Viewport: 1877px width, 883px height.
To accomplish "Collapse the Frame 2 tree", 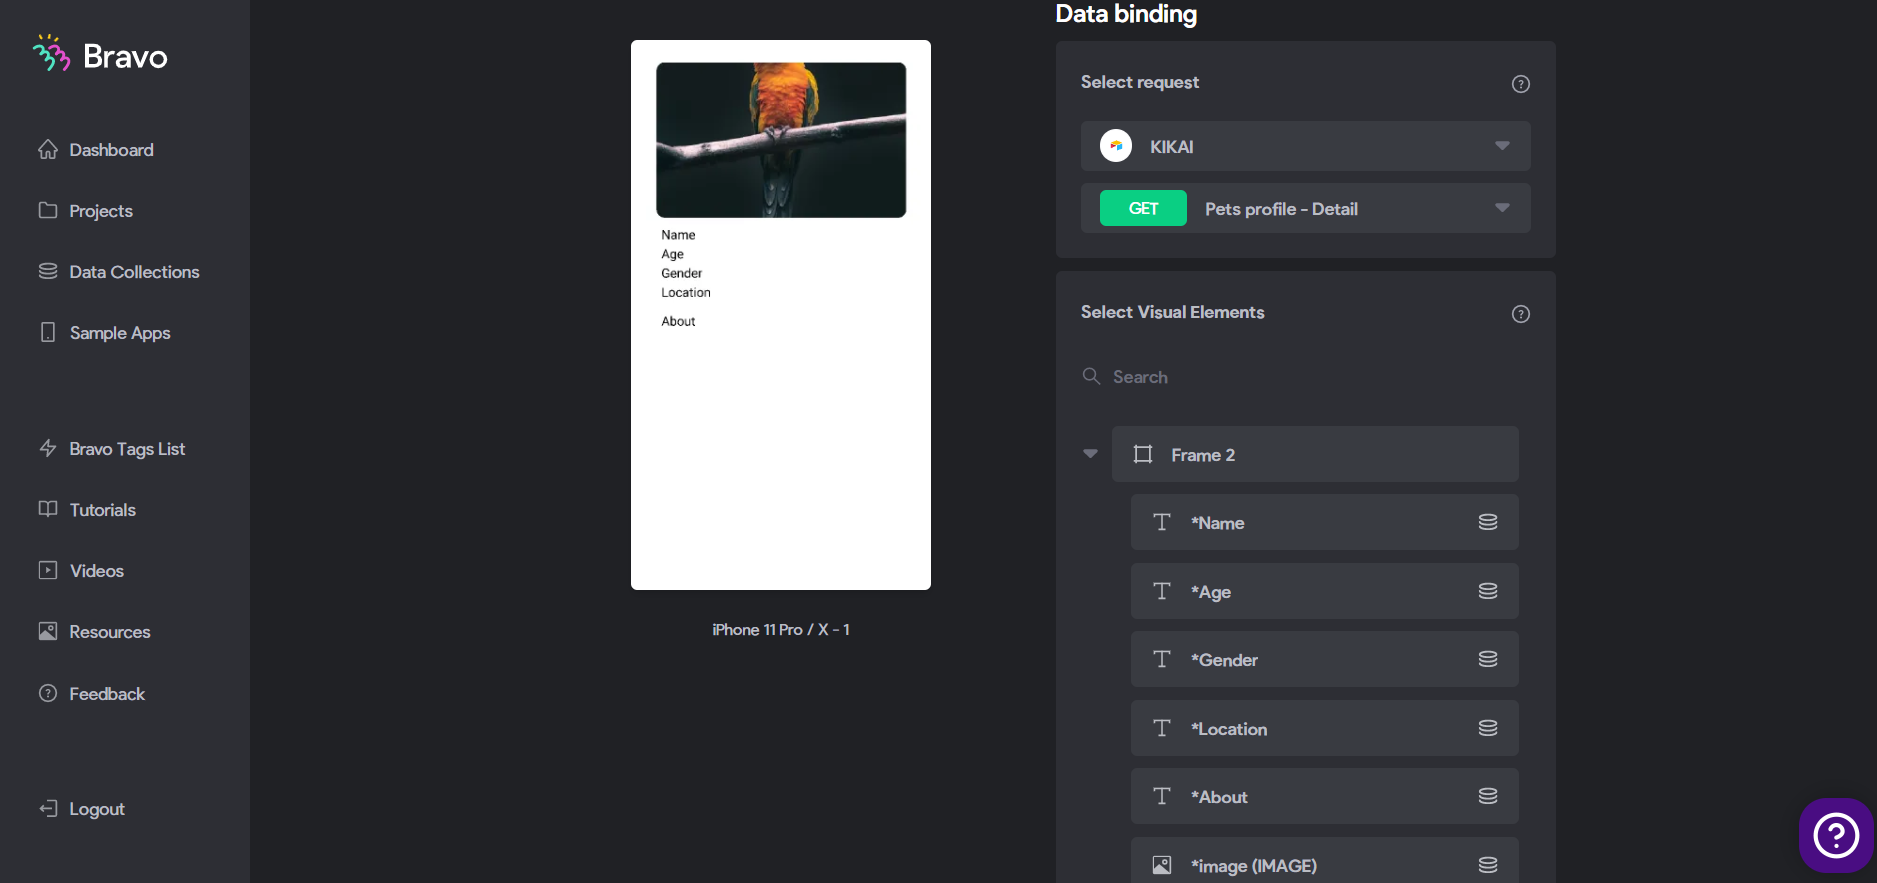I will (1090, 454).
